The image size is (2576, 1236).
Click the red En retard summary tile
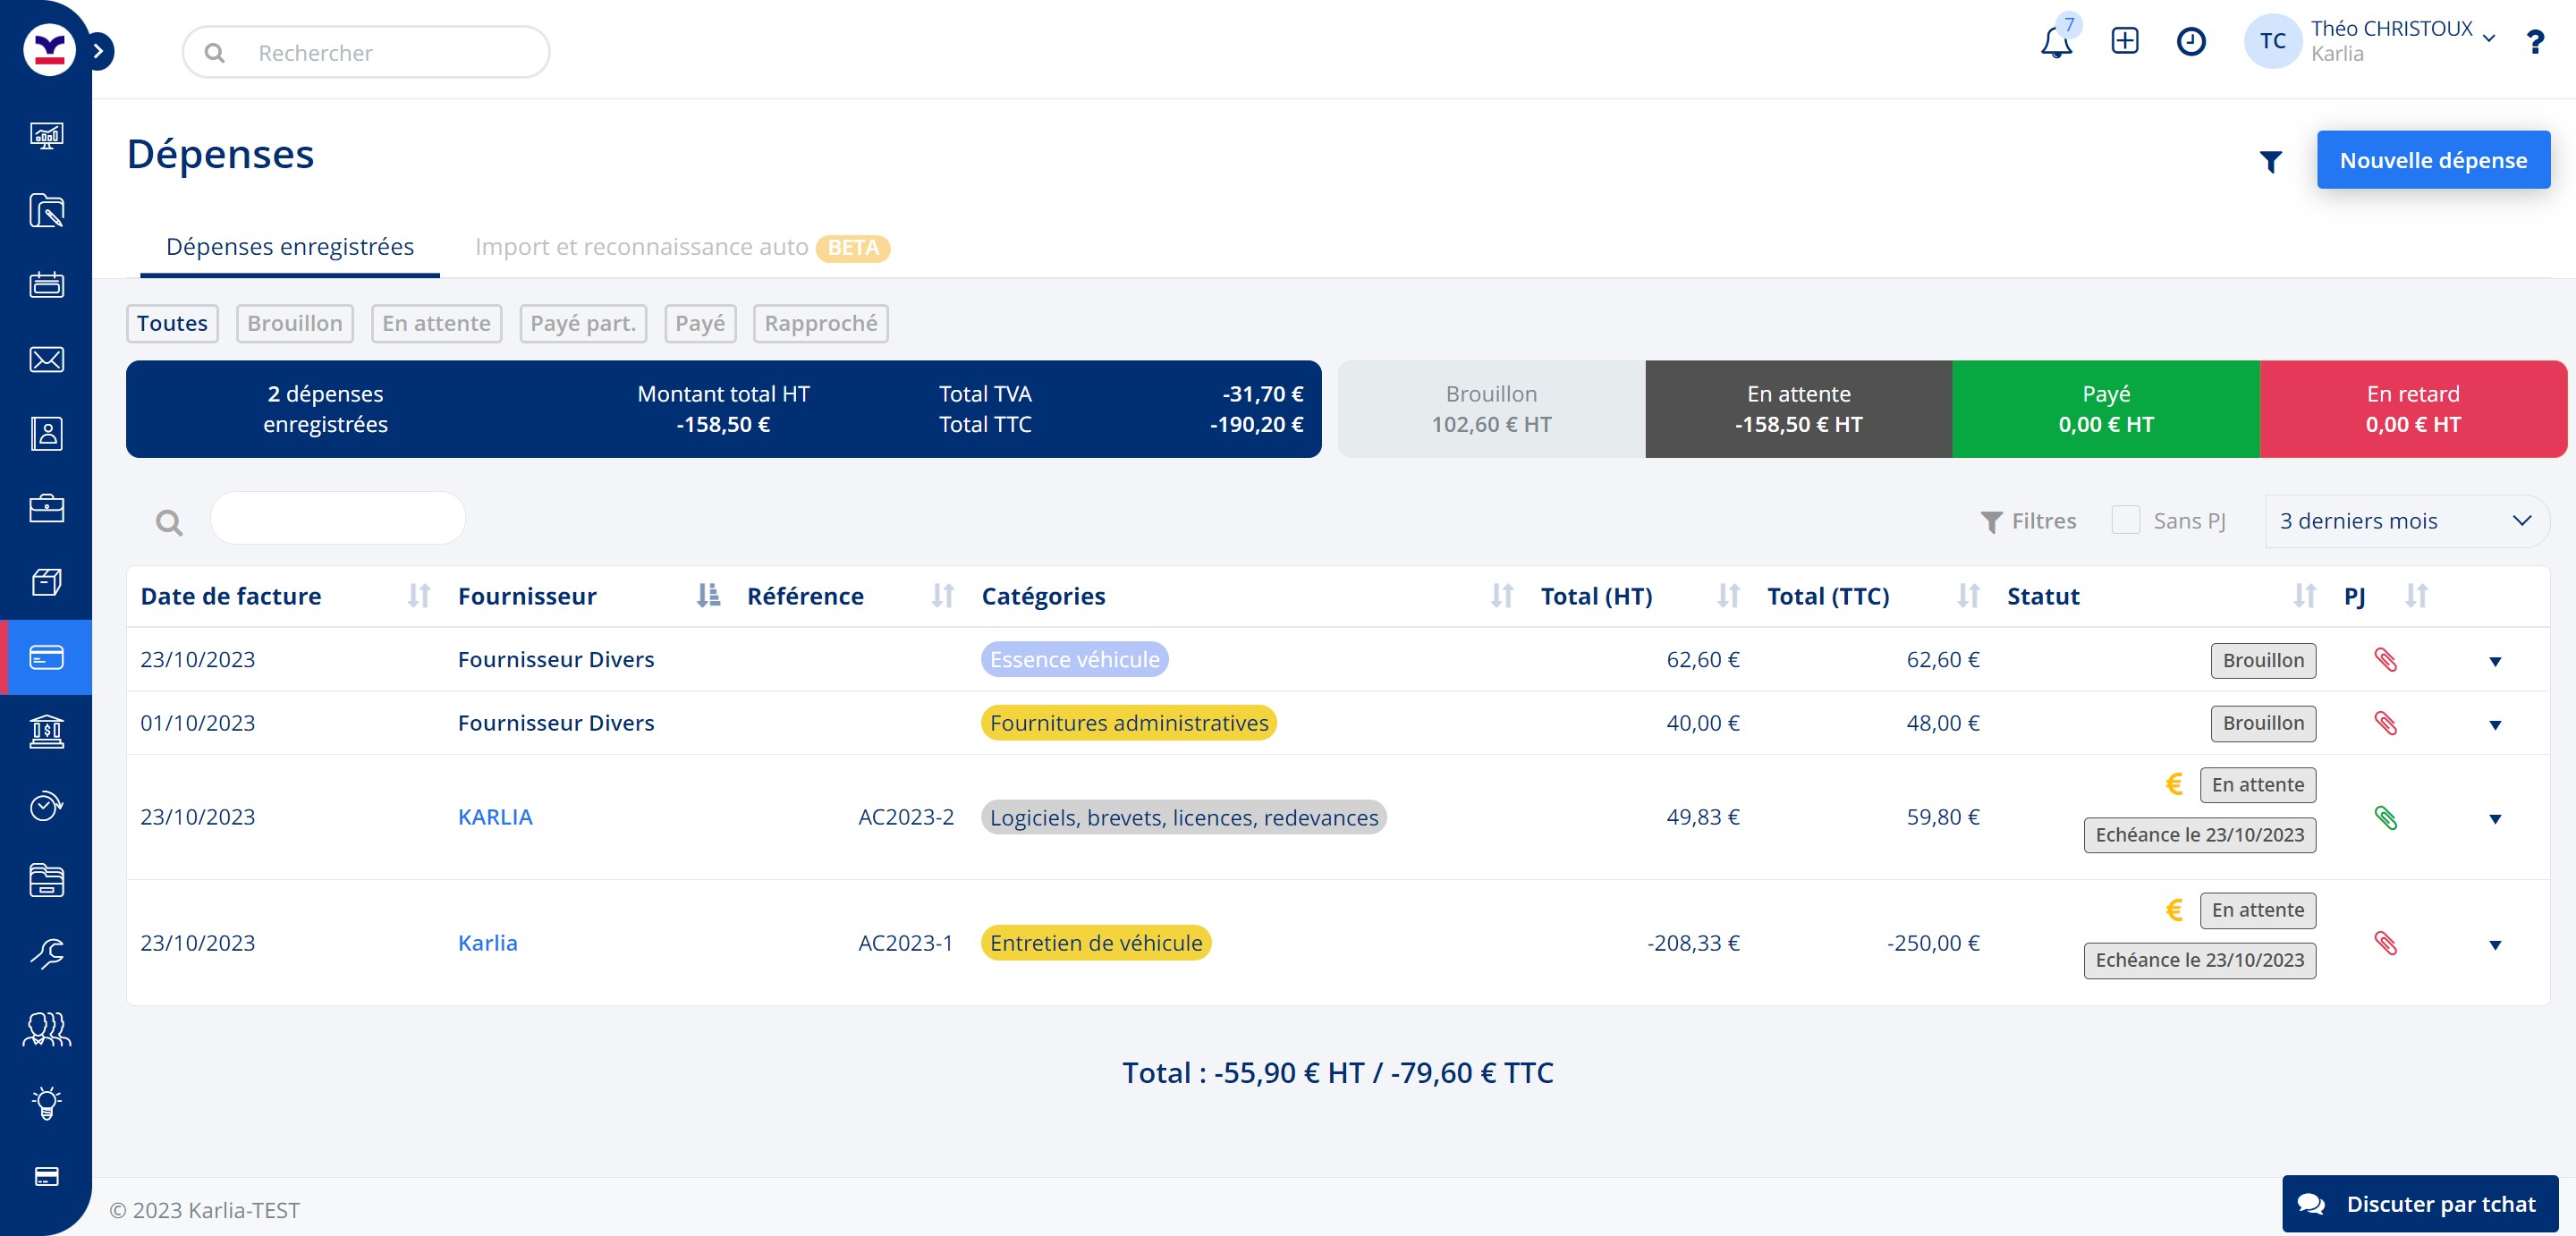(x=2412, y=409)
